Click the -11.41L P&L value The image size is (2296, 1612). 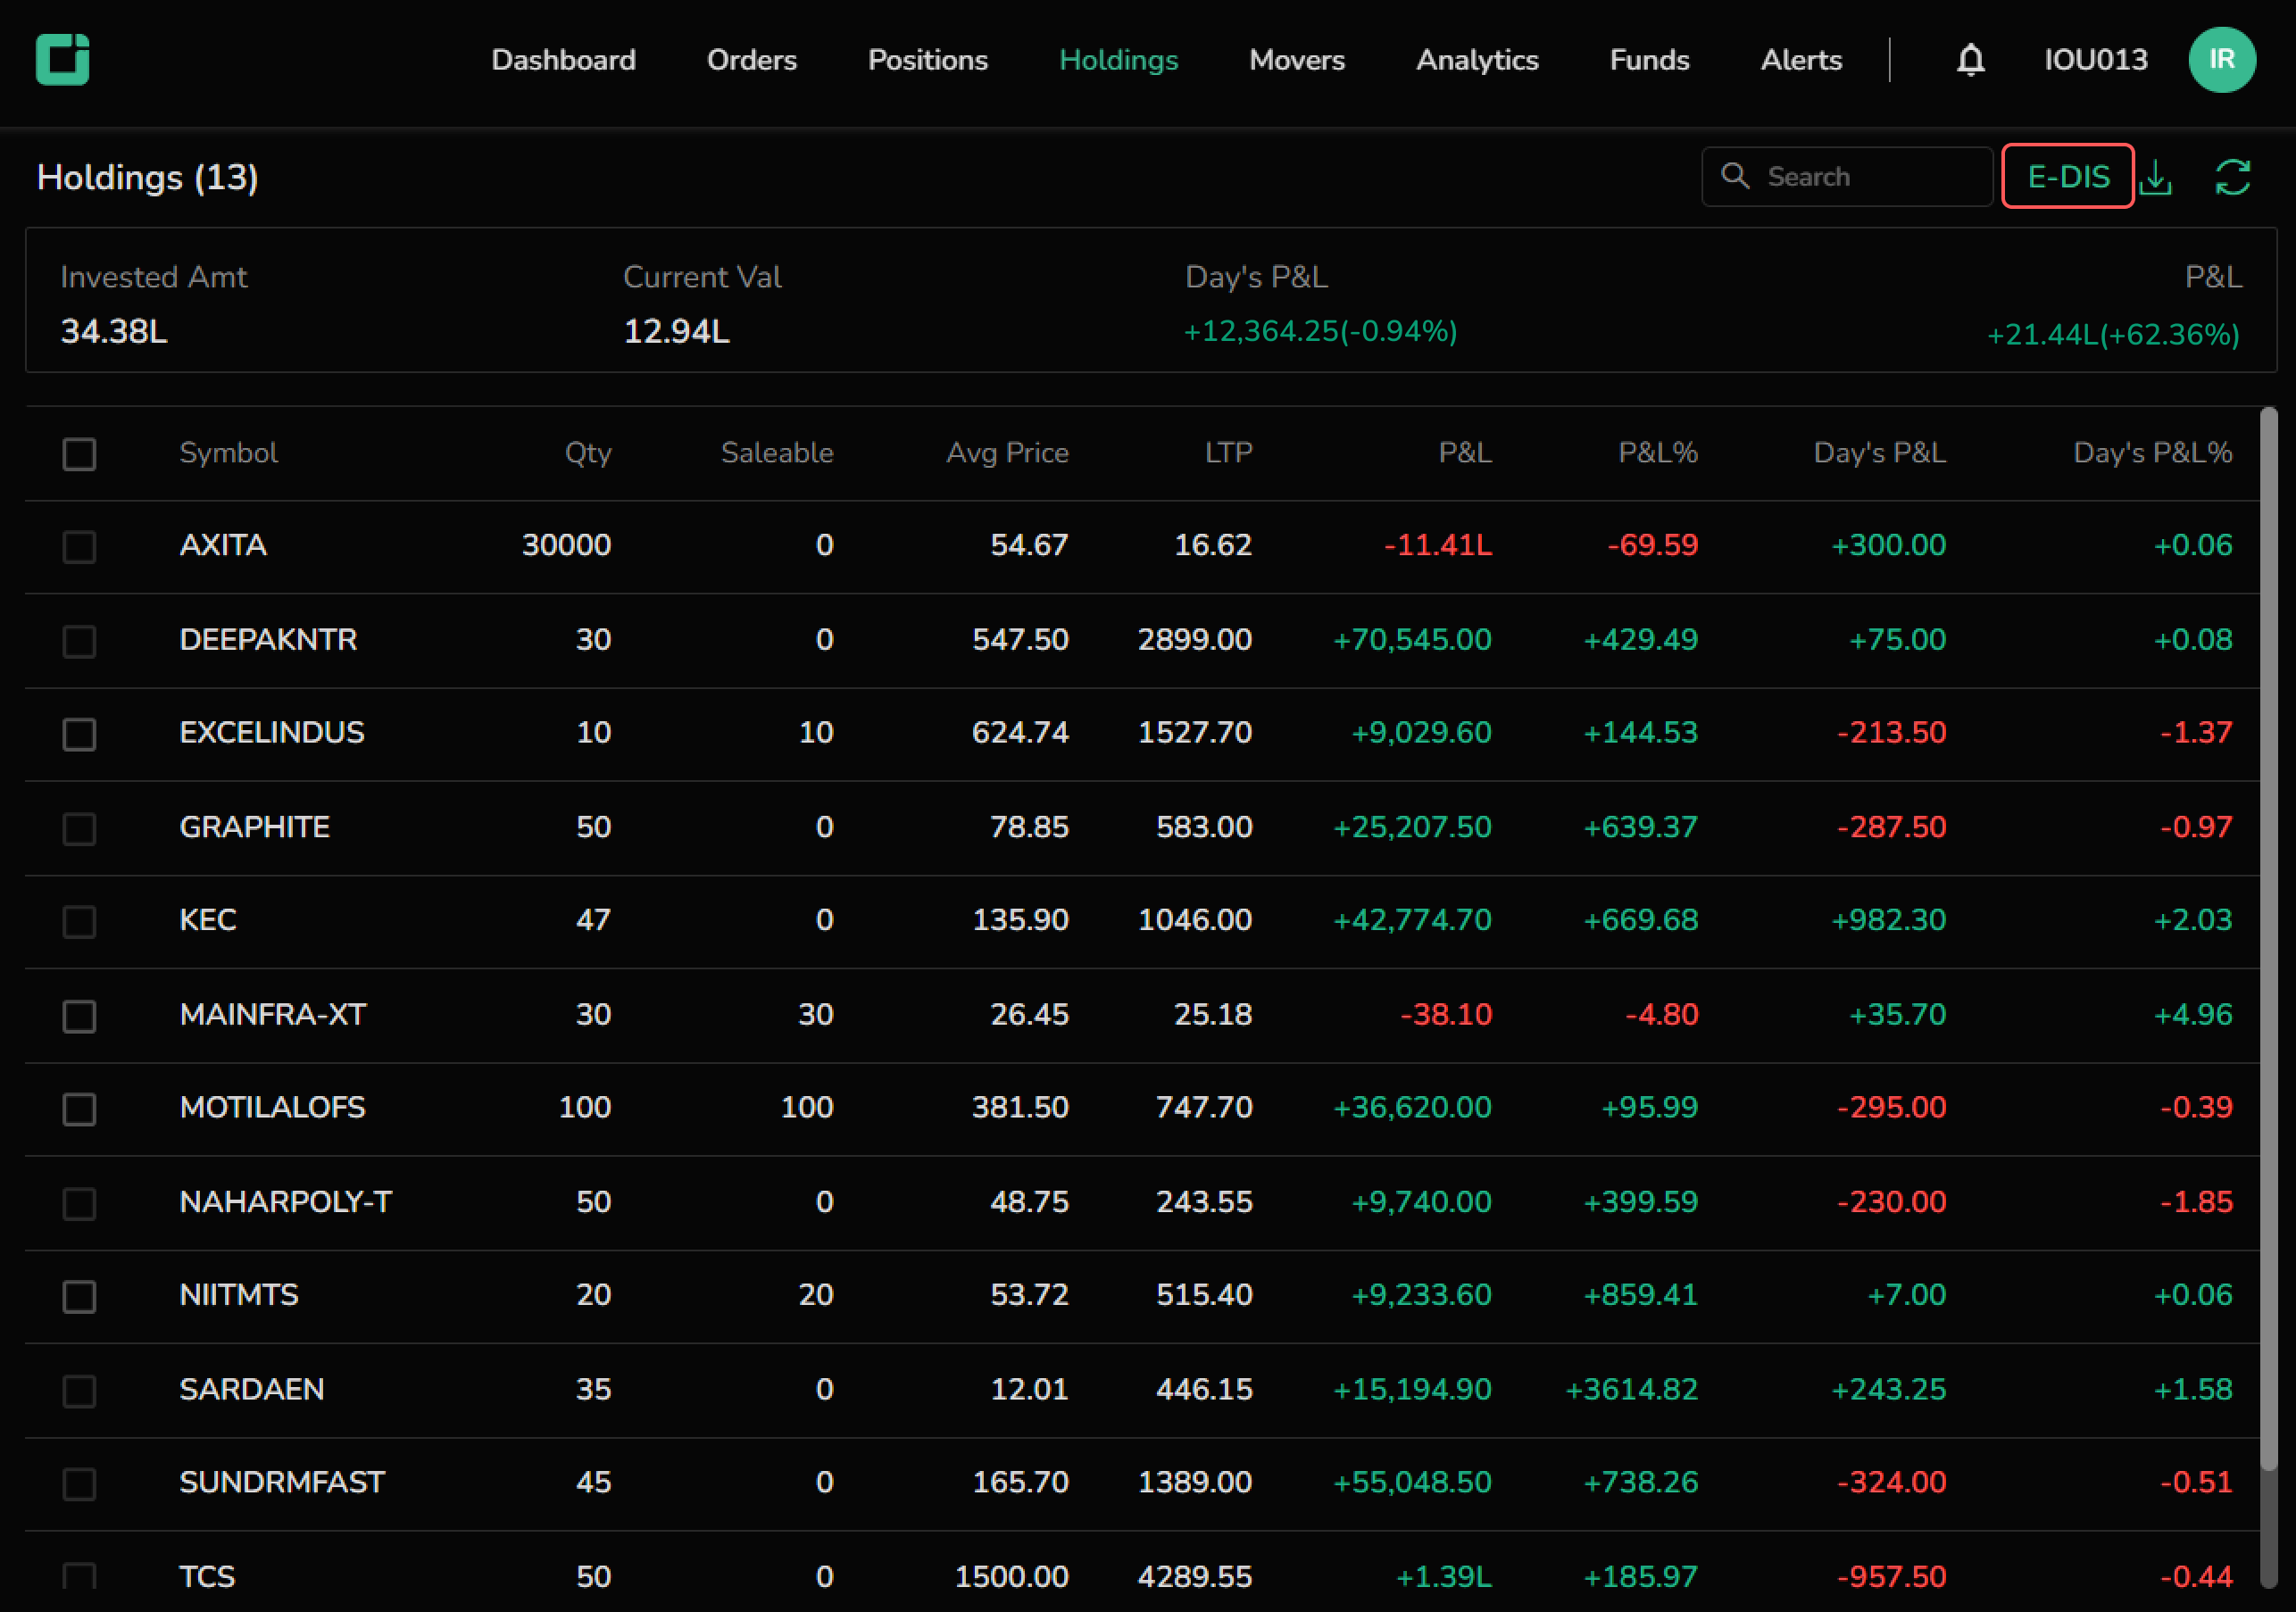pyautogui.click(x=1437, y=545)
